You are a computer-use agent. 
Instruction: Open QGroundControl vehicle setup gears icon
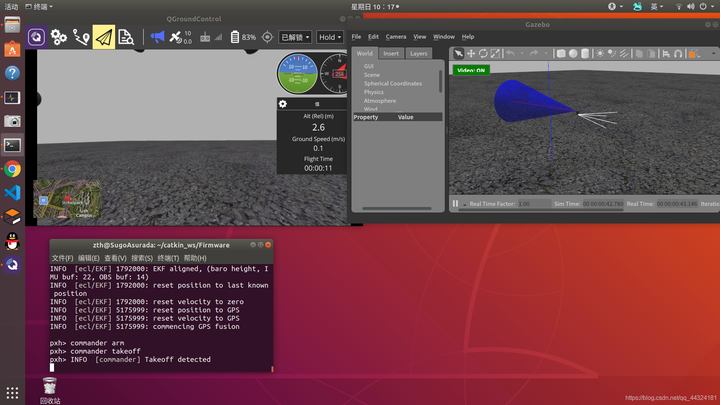(59, 37)
